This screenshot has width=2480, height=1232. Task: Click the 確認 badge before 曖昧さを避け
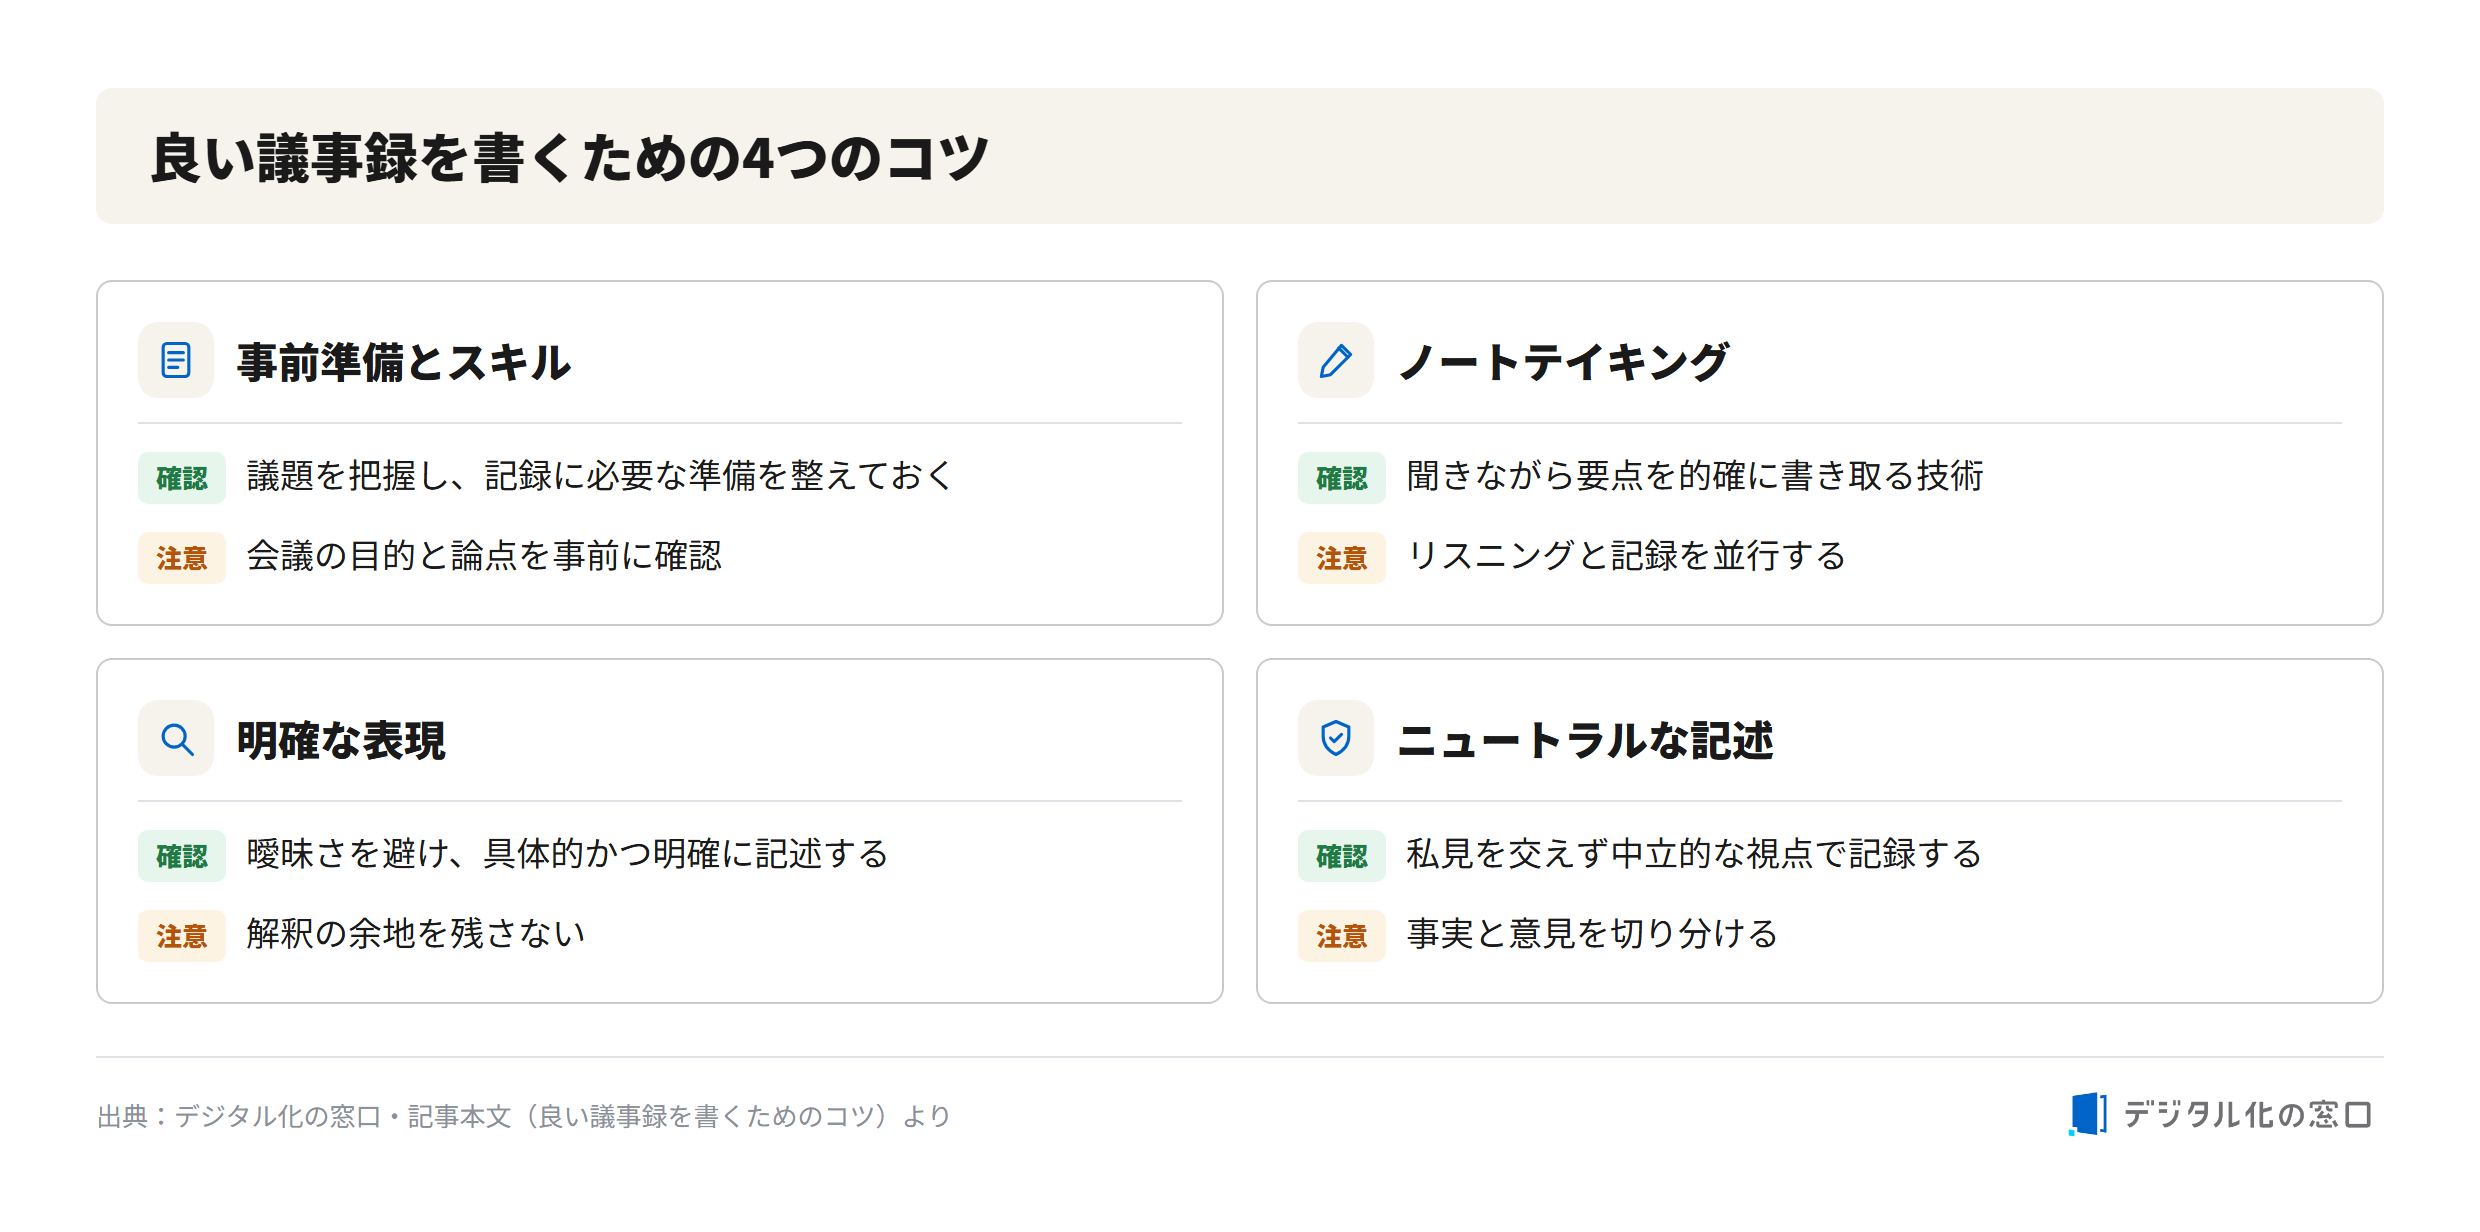182,856
